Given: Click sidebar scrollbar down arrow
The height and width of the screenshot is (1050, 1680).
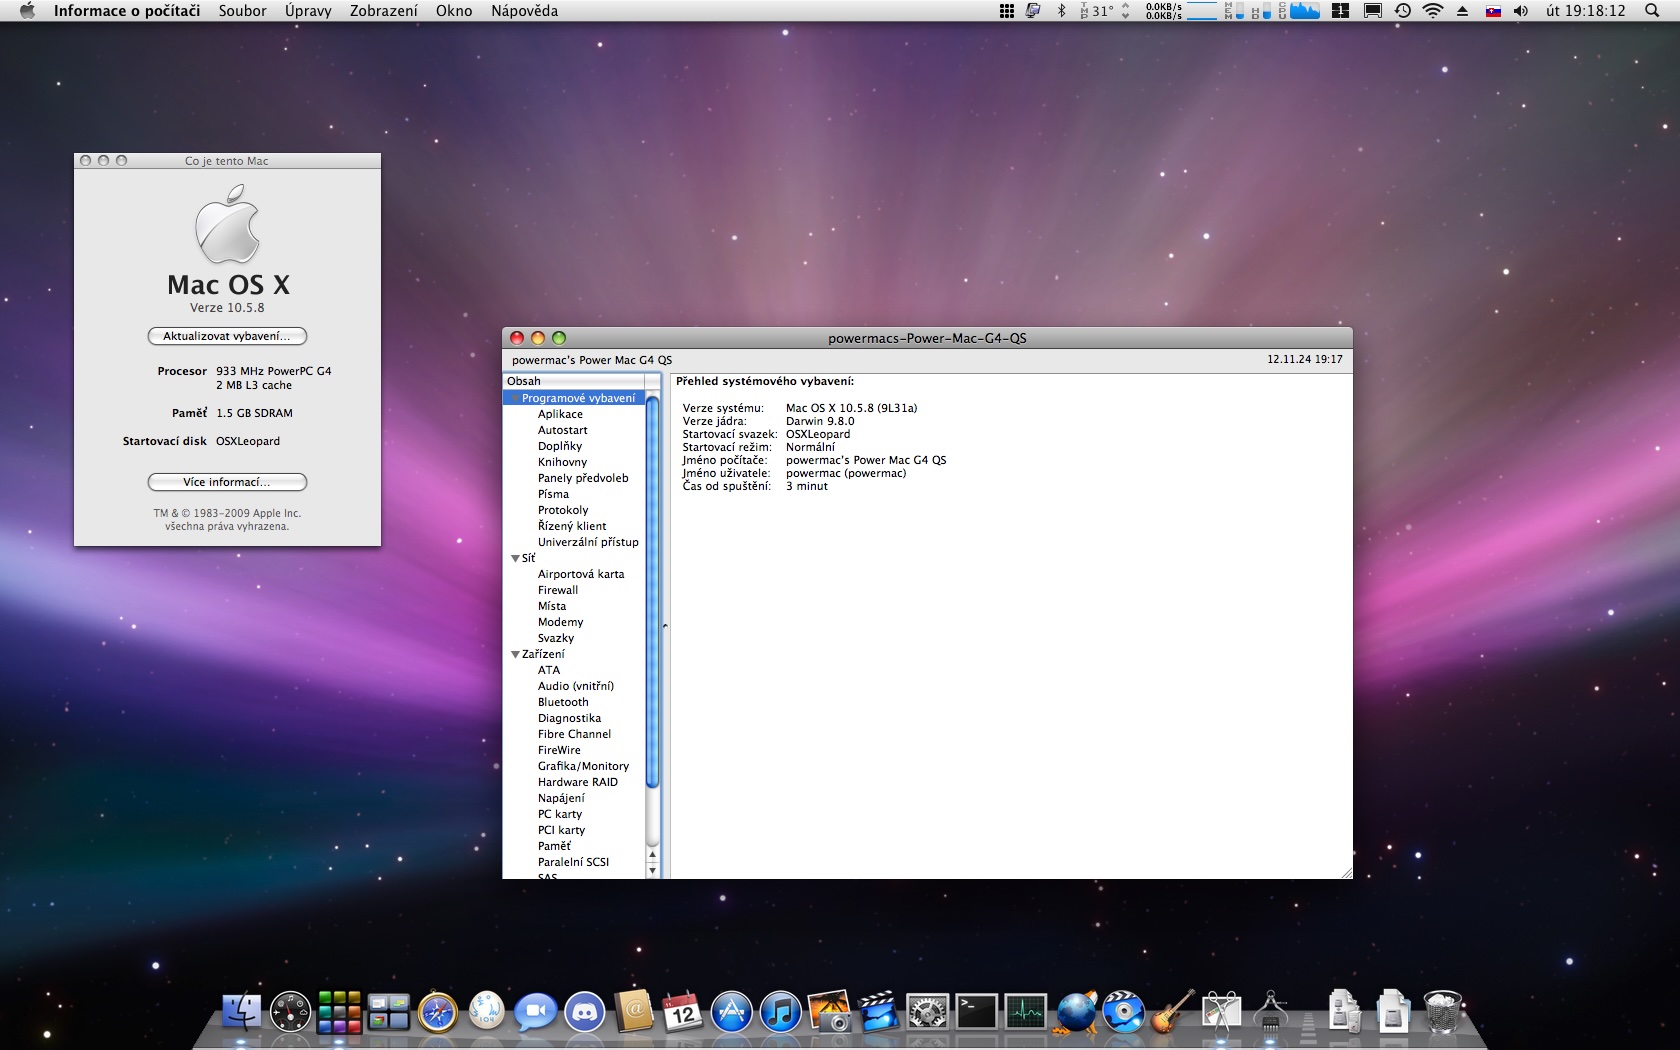Looking at the screenshot, I should (653, 871).
